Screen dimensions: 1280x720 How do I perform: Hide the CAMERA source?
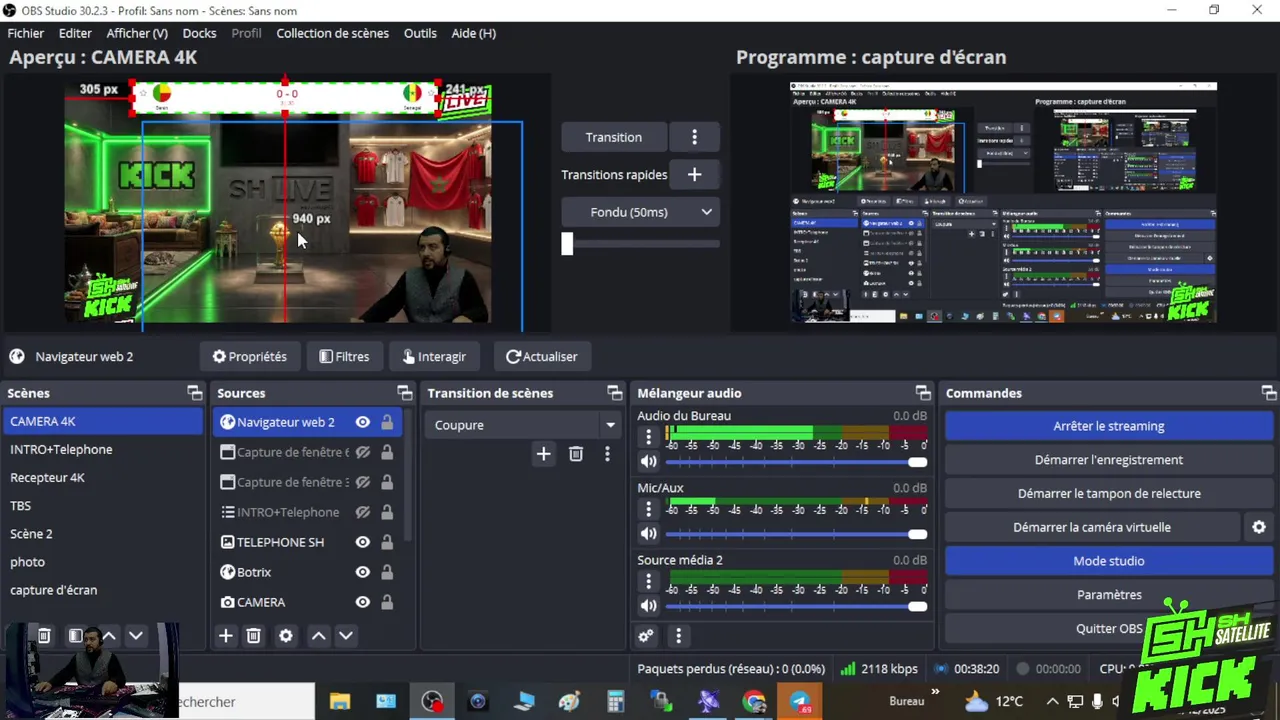click(363, 602)
